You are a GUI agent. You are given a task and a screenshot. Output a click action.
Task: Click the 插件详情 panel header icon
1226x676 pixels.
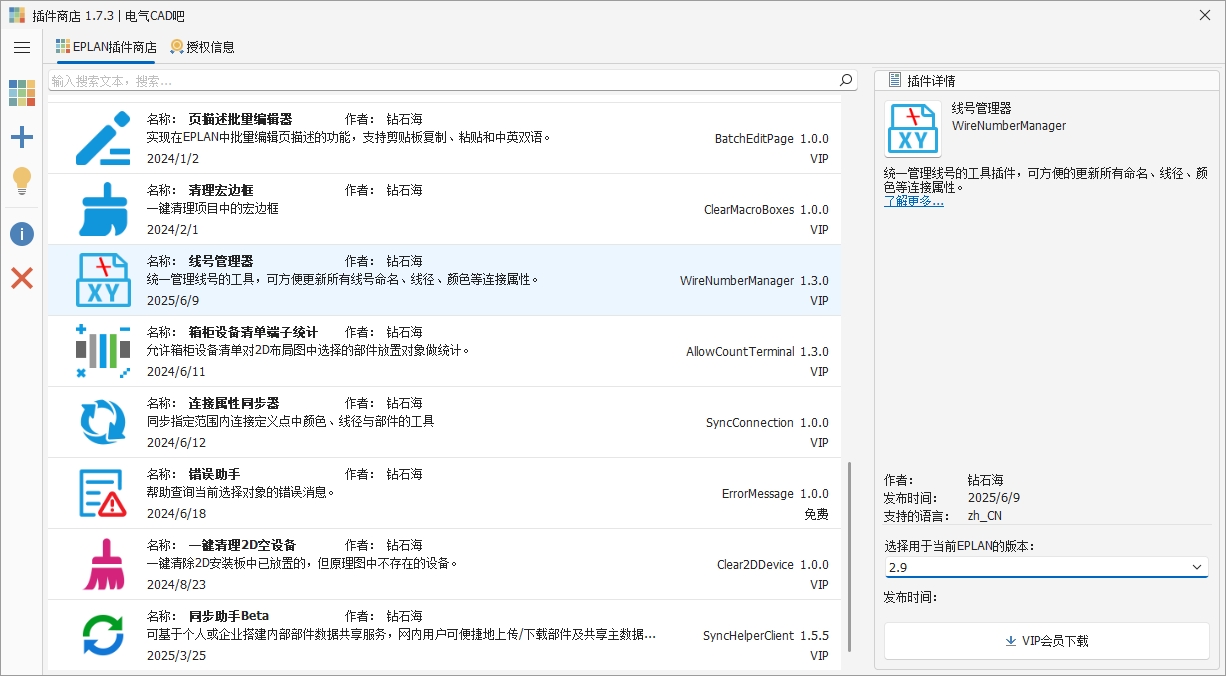tap(895, 80)
